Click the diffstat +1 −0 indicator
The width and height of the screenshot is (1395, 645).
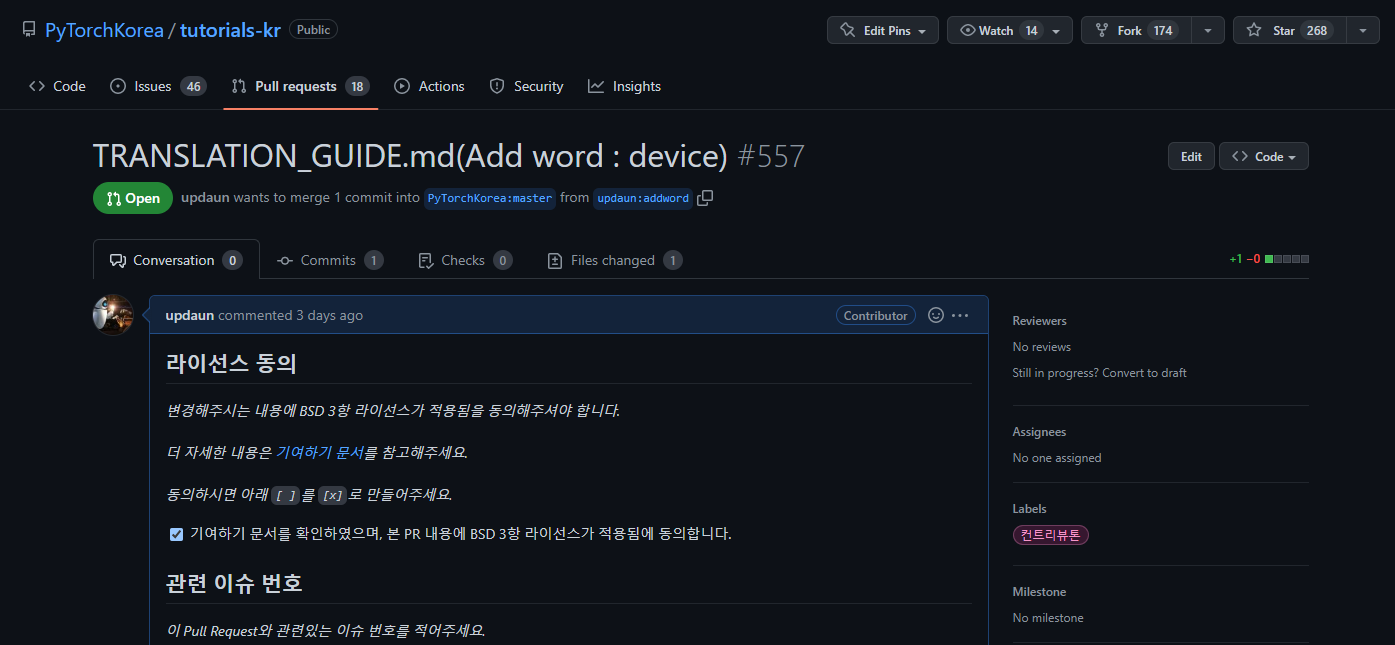pyautogui.click(x=1269, y=259)
